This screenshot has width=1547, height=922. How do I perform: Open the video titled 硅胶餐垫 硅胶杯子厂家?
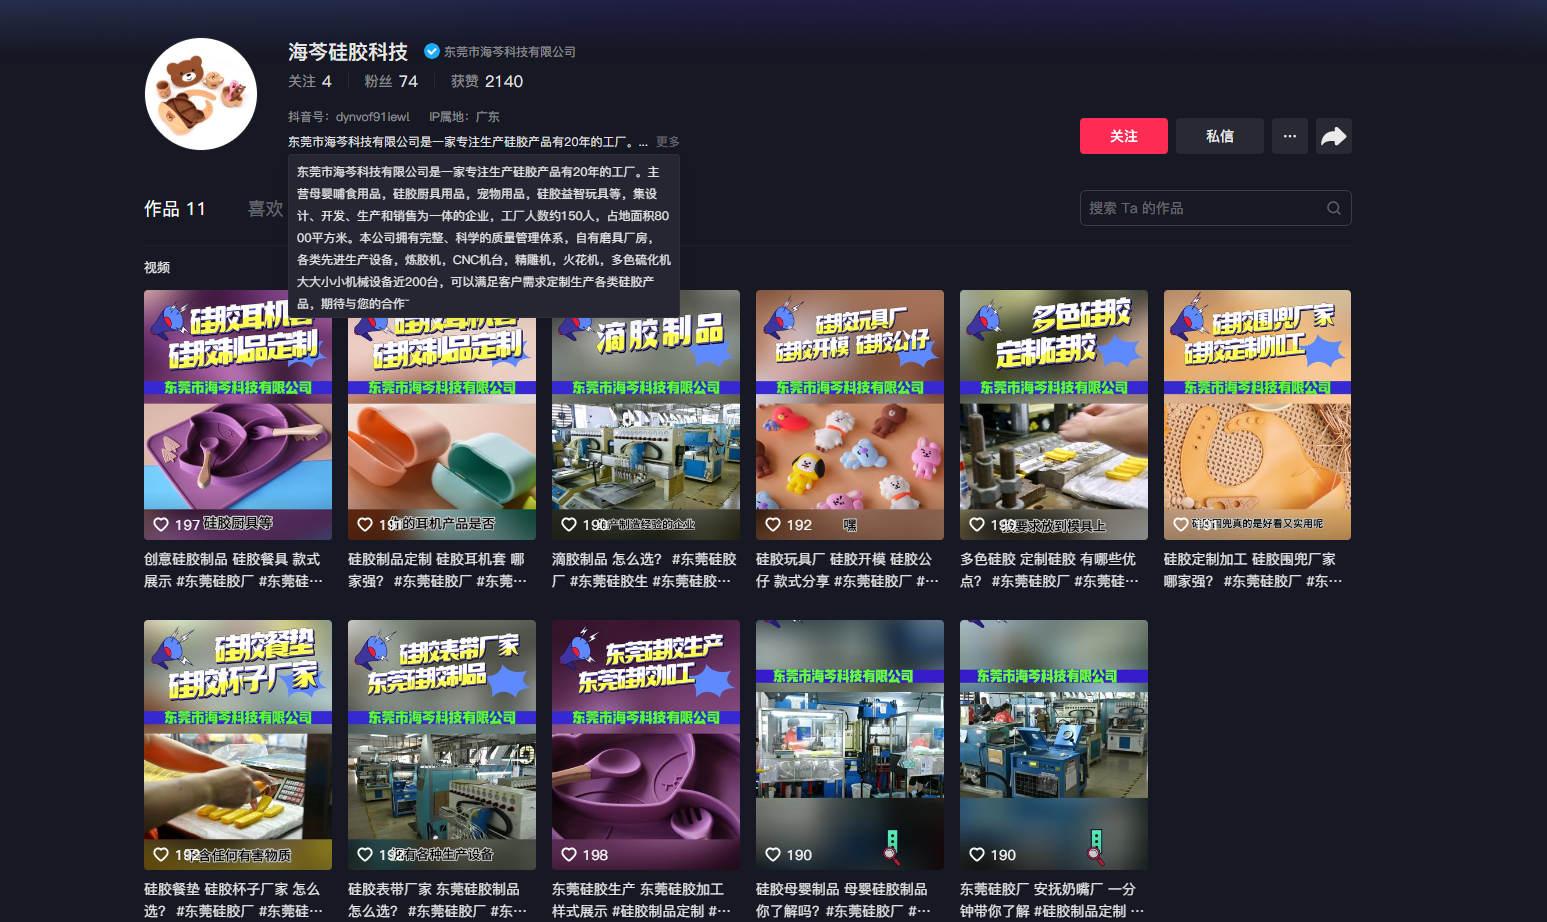(x=237, y=745)
